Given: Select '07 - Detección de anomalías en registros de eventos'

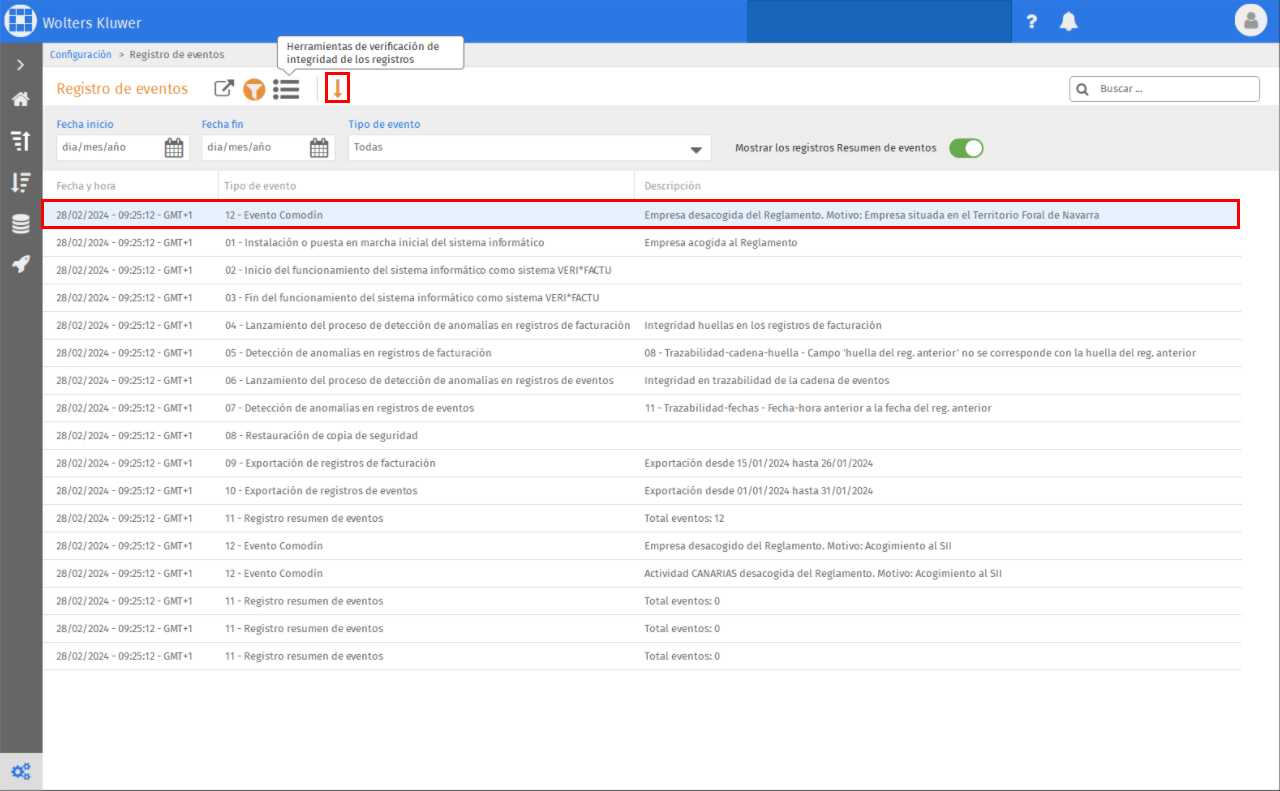Looking at the screenshot, I should click(x=641, y=408).
